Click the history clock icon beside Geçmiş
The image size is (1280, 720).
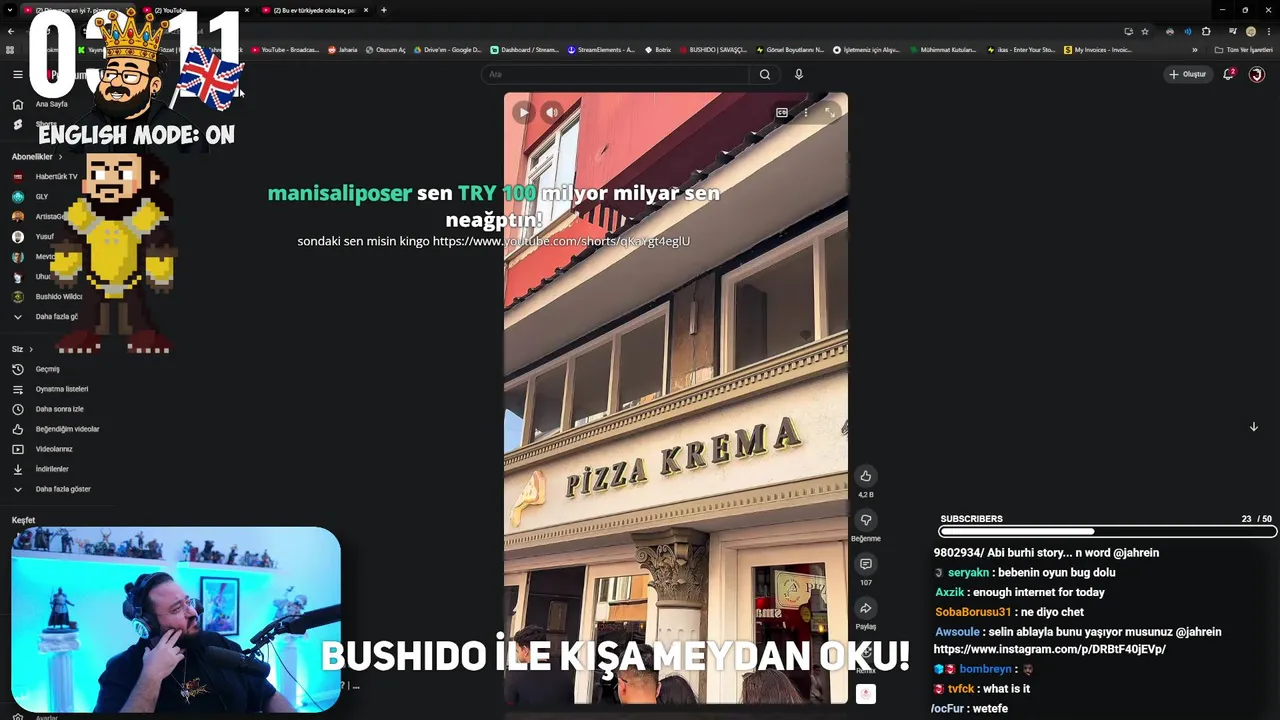17,369
